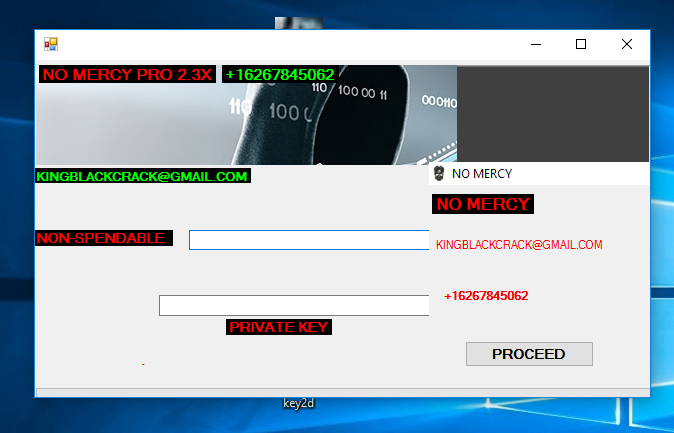Click the green +16267845062 phone label
The width and height of the screenshot is (674, 433).
279,74
